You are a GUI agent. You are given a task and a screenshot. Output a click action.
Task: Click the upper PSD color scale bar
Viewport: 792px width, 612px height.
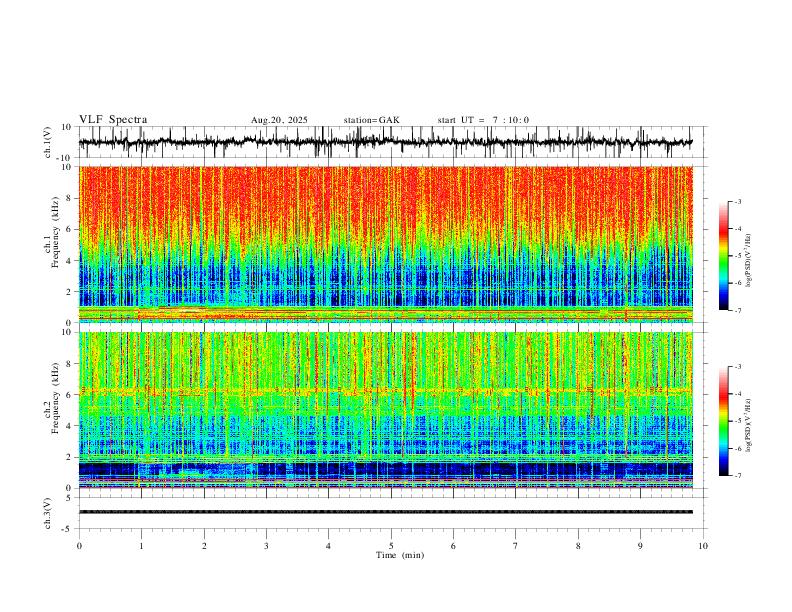723,256
